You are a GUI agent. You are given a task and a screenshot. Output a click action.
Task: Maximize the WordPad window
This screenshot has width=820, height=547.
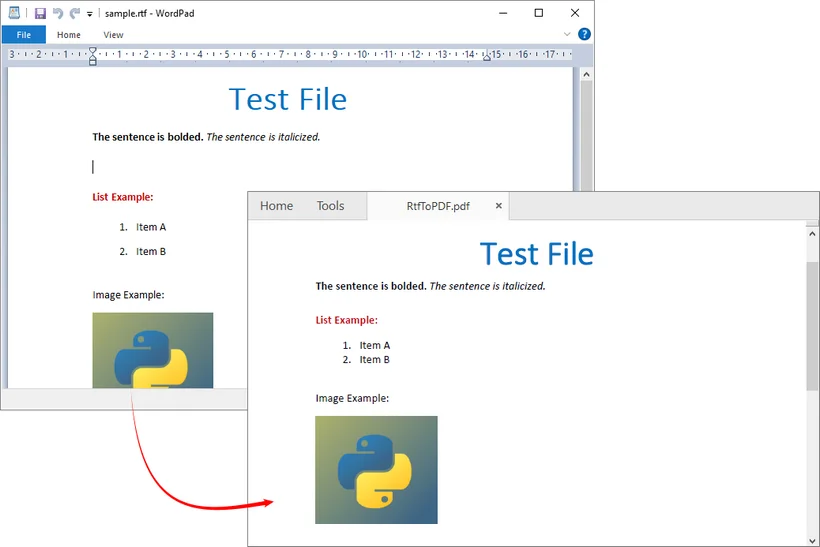point(539,13)
